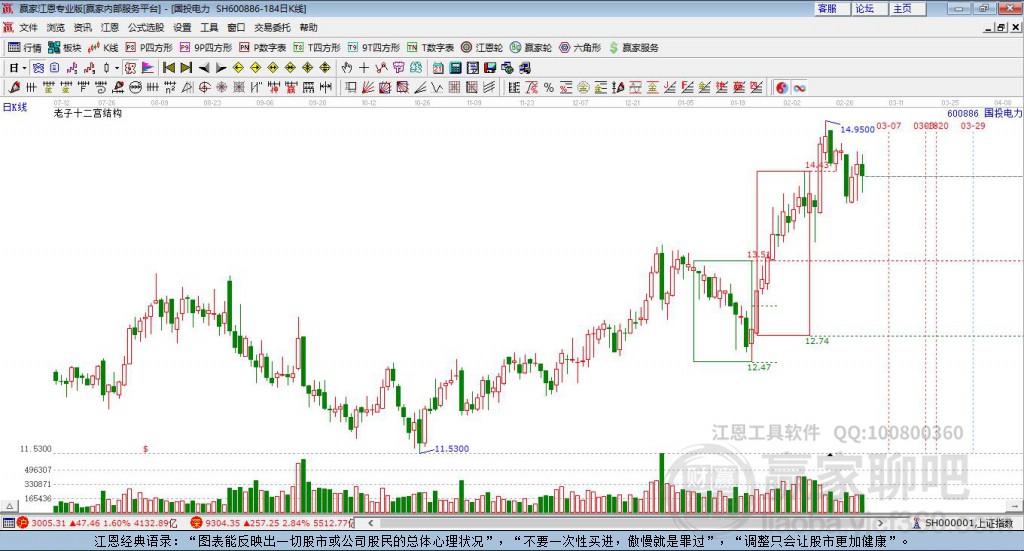Screen dimensions: 1024x551
Task: Expand the 日 period dropdown
Action: 24,68
